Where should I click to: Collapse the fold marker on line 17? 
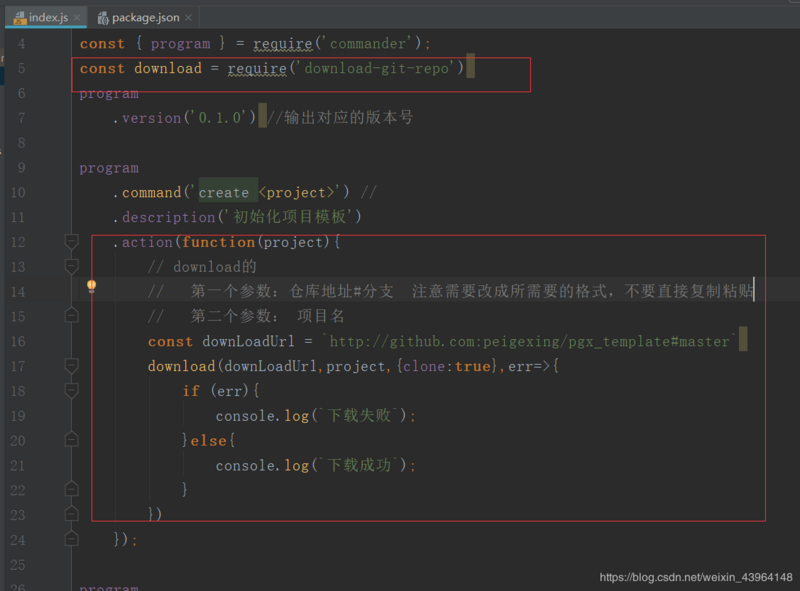71,365
